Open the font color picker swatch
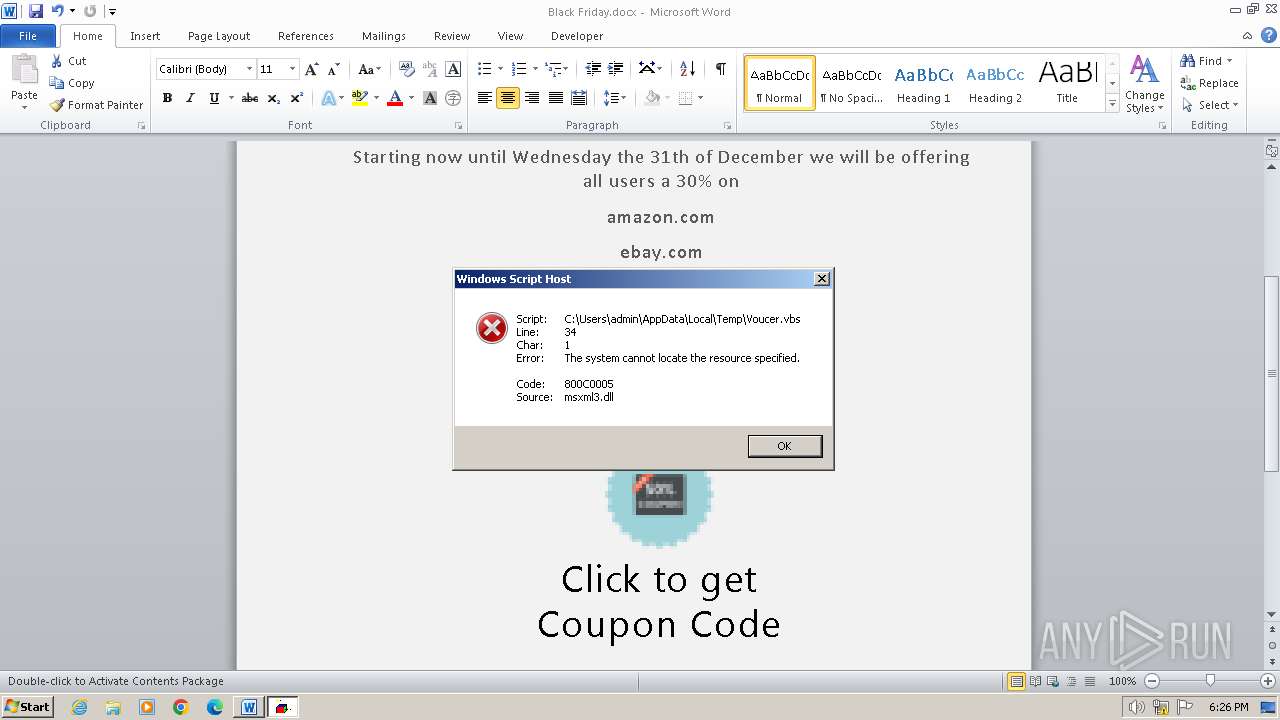 point(394,98)
